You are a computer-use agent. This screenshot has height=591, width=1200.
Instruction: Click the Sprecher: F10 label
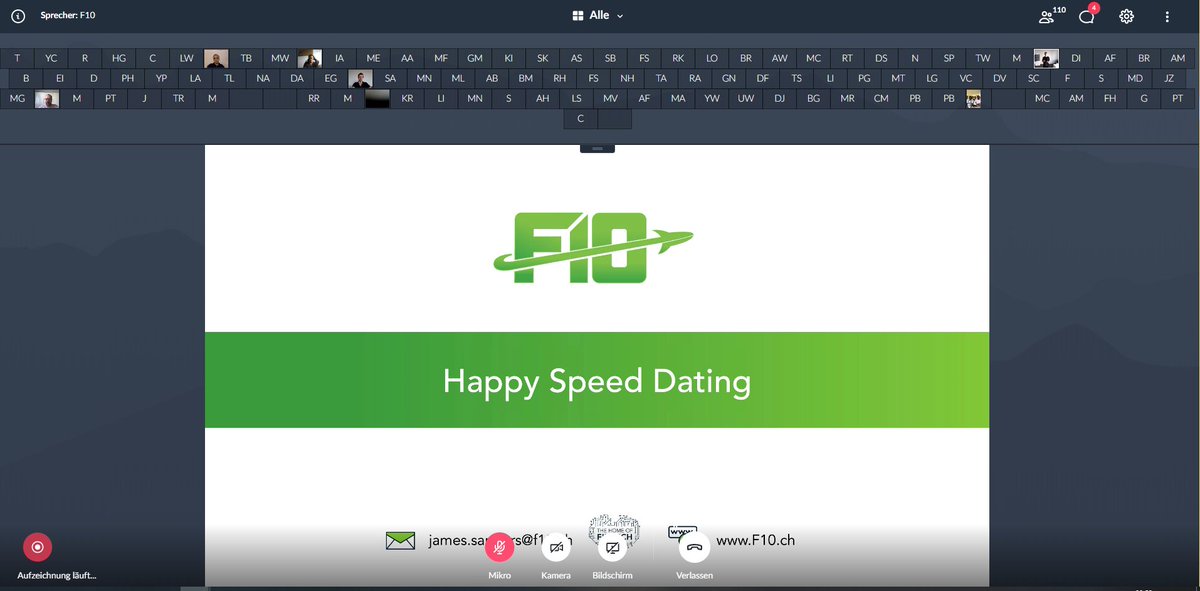(x=68, y=16)
